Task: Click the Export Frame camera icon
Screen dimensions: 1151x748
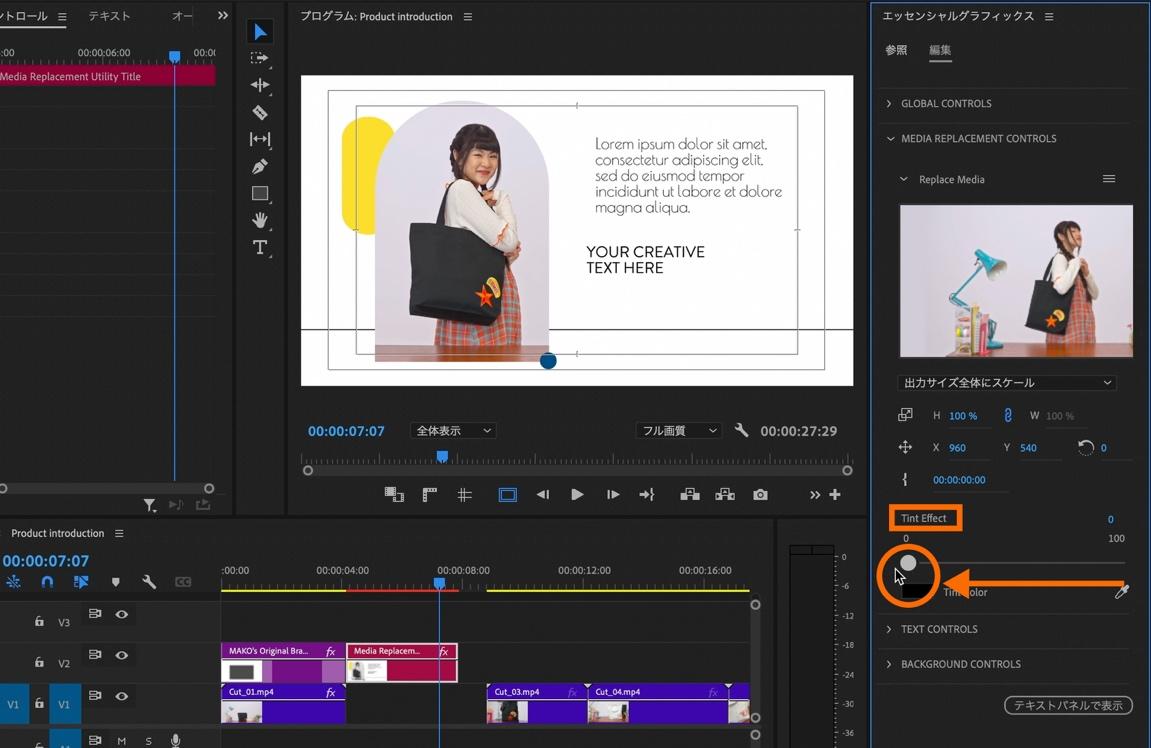Action: point(760,494)
